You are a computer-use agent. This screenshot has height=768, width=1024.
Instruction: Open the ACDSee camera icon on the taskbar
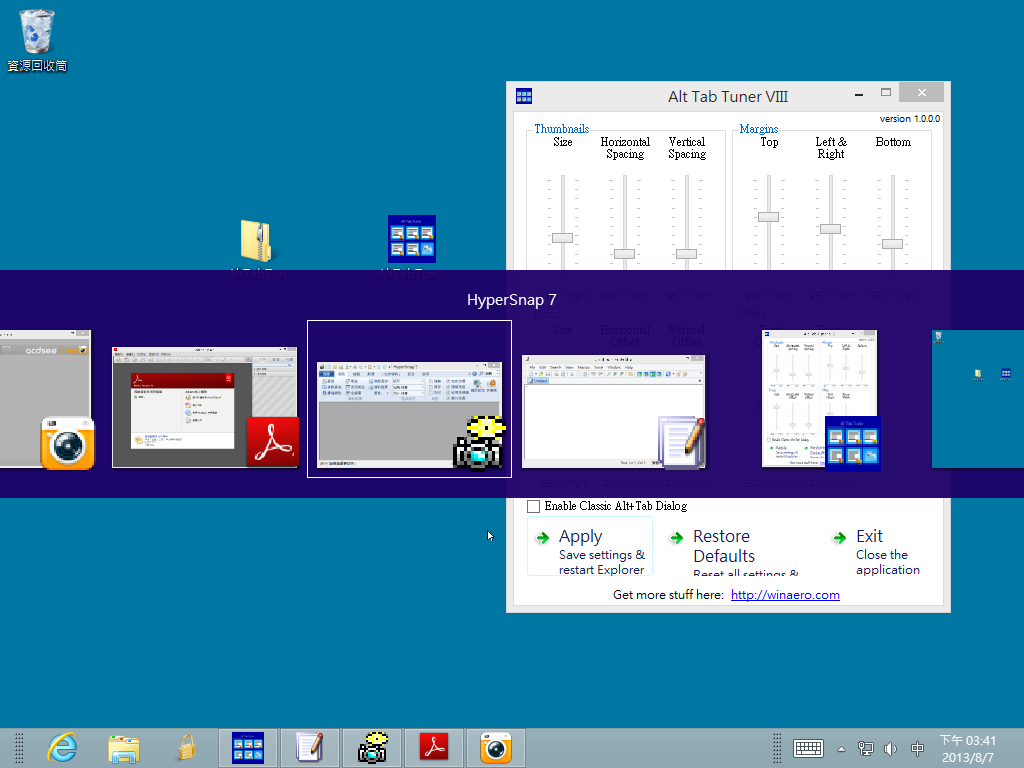coord(496,747)
